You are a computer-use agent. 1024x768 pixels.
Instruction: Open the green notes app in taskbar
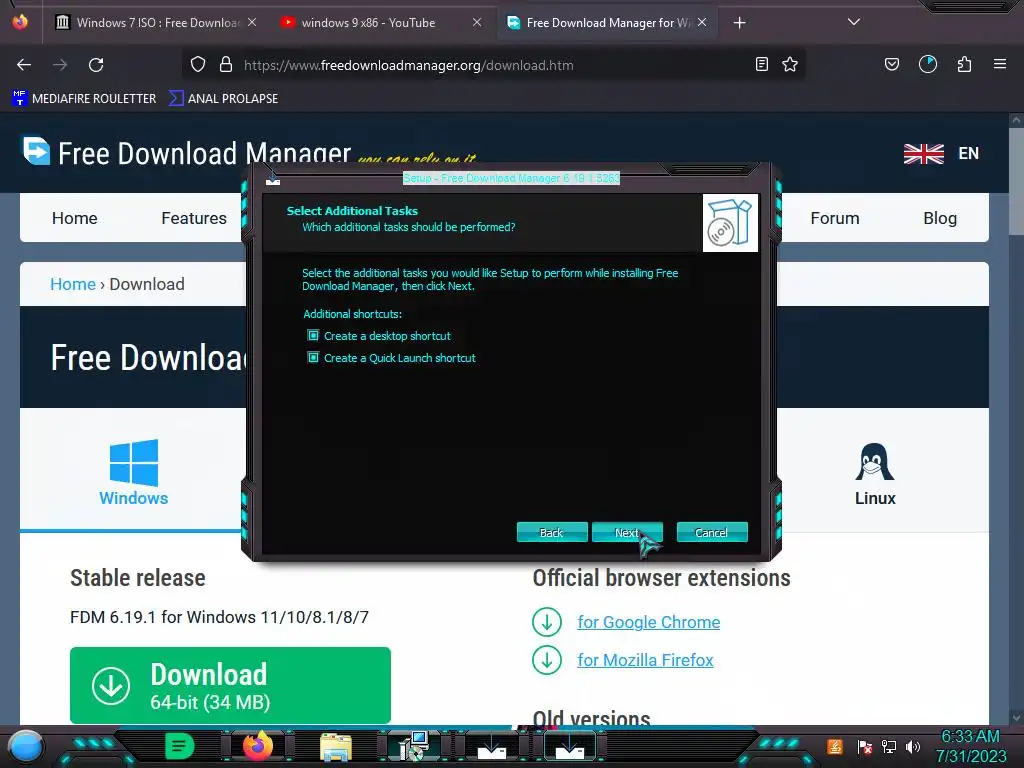tap(179, 746)
